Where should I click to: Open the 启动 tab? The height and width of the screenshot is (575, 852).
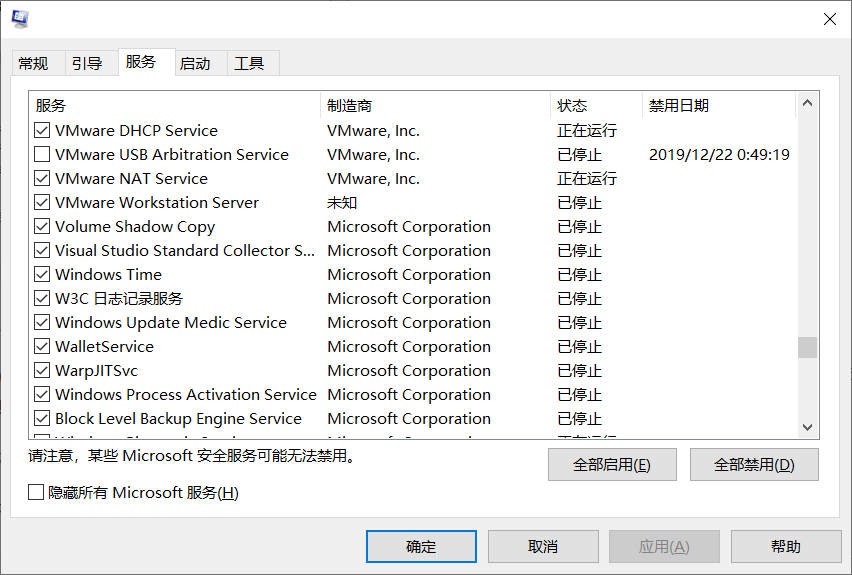point(195,64)
